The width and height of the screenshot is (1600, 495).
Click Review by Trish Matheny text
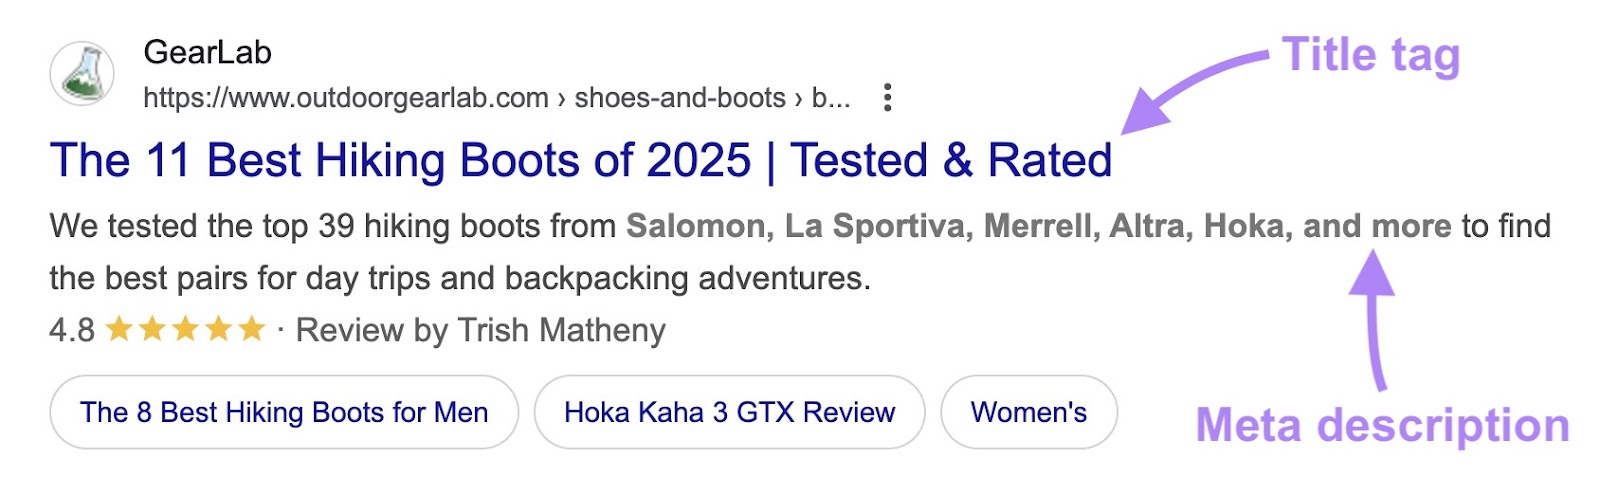click(x=480, y=330)
